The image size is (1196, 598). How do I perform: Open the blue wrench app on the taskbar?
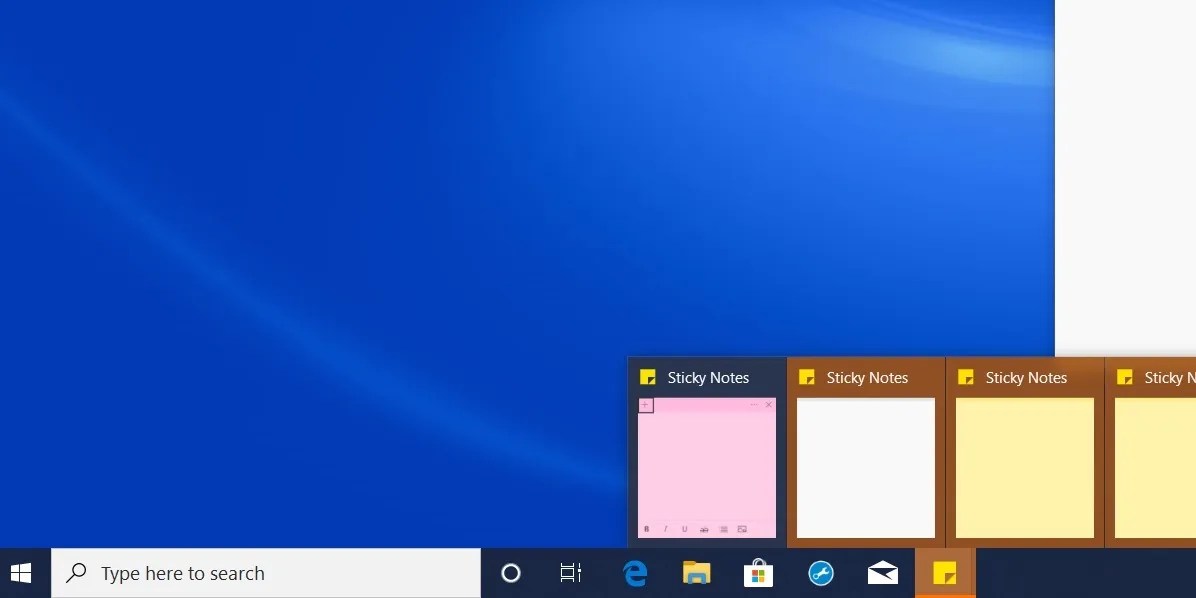click(x=821, y=573)
